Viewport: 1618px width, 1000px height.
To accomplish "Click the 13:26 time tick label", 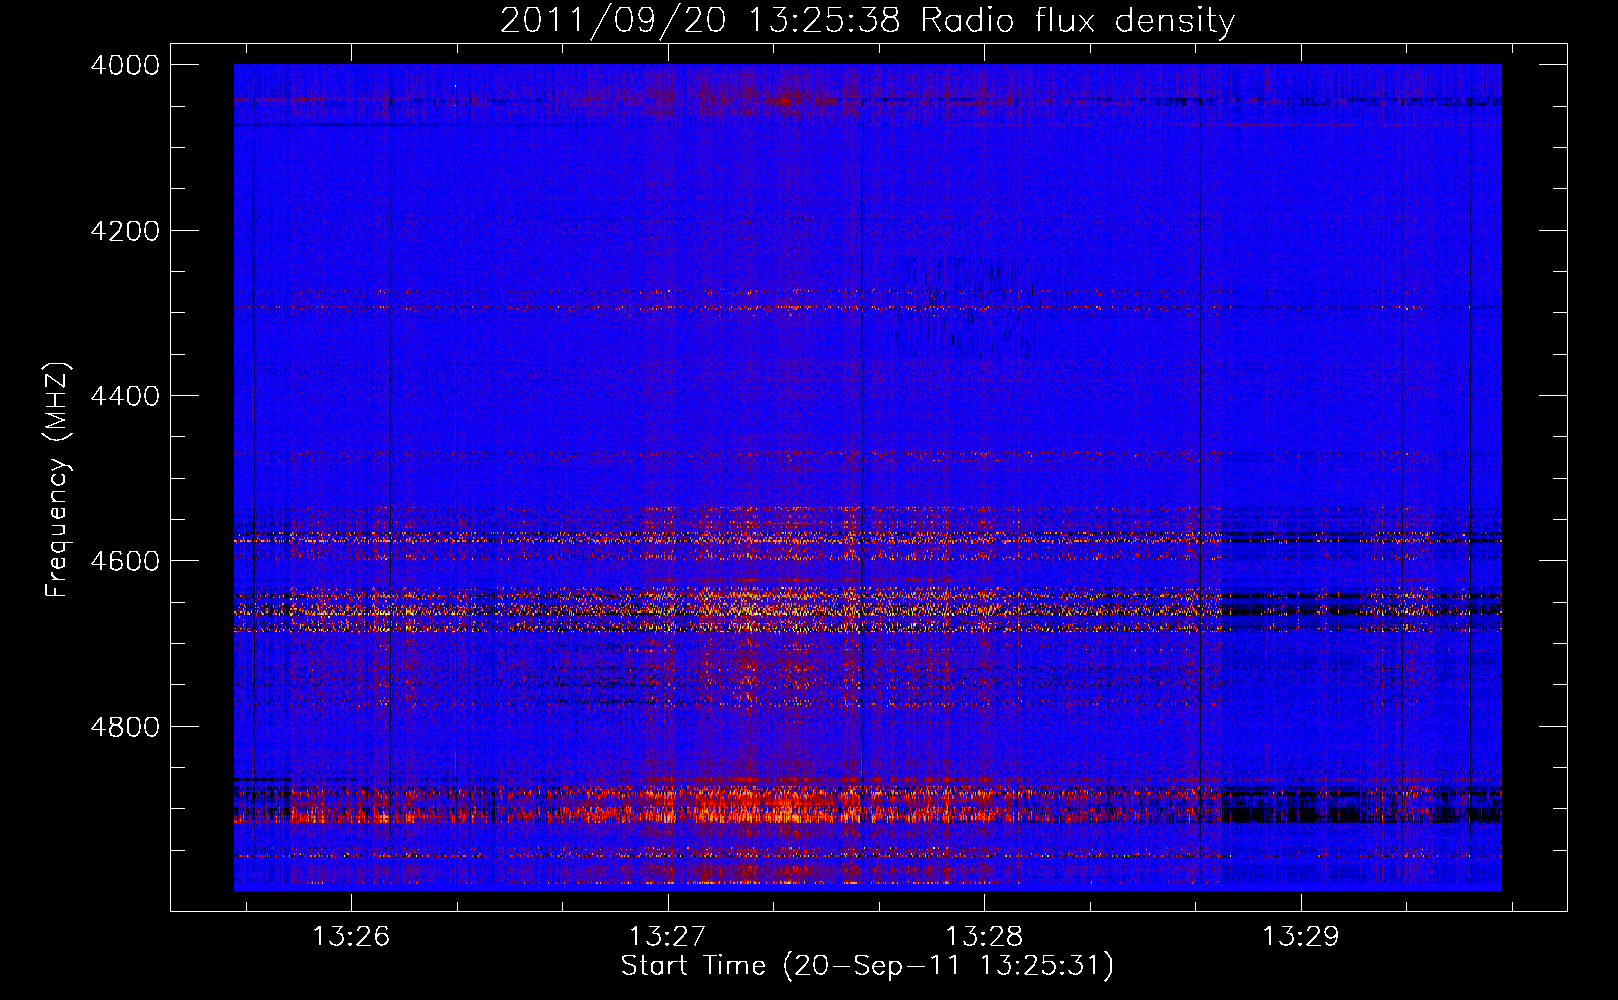I will click(x=350, y=936).
